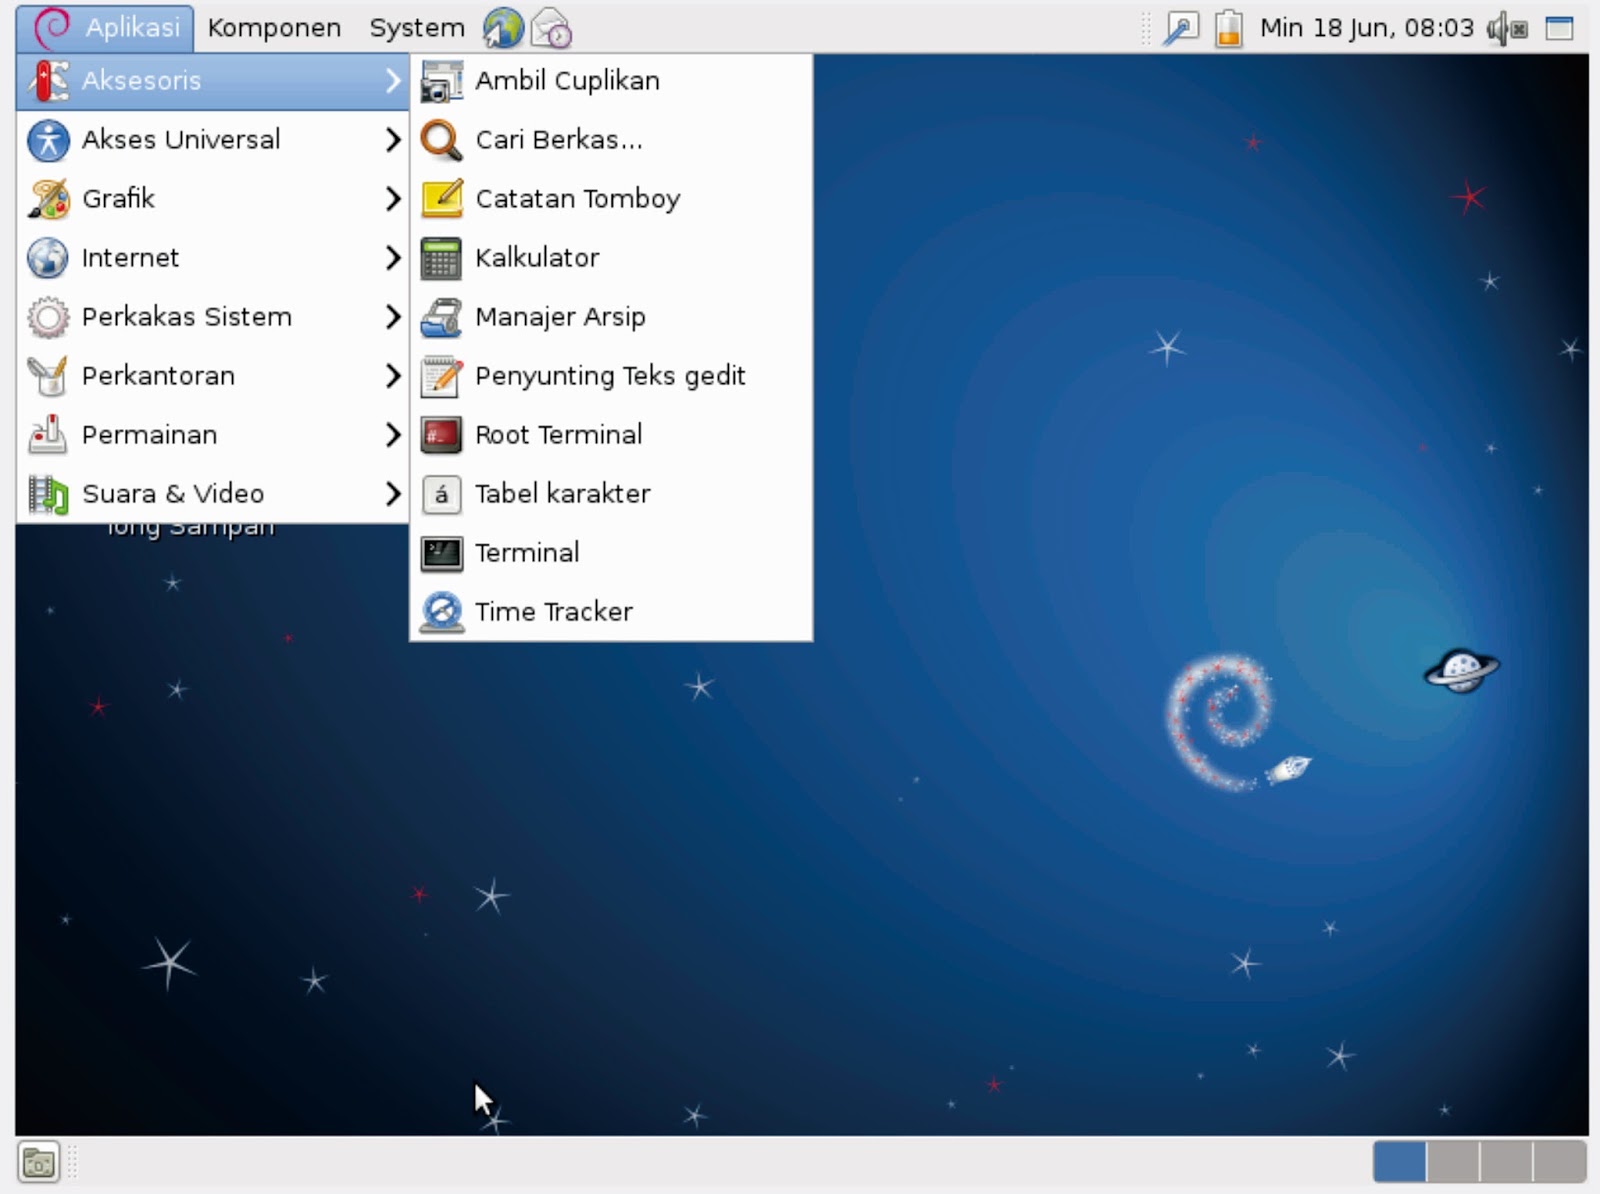The width and height of the screenshot is (1600, 1194).
Task: Open Time Tracker
Action: pyautogui.click(x=553, y=611)
